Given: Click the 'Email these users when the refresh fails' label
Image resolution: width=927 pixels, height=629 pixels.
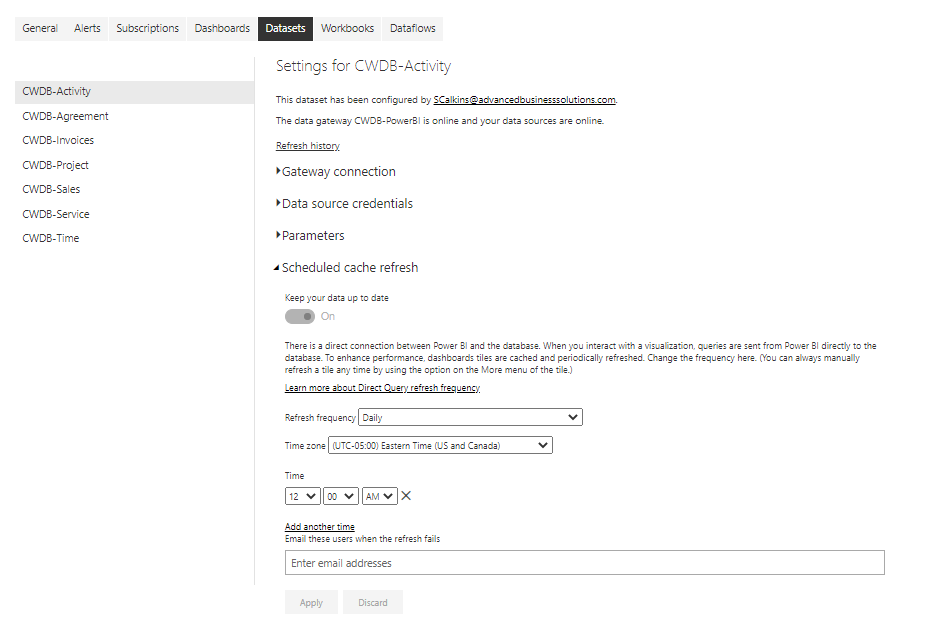Looking at the screenshot, I should click(362, 539).
